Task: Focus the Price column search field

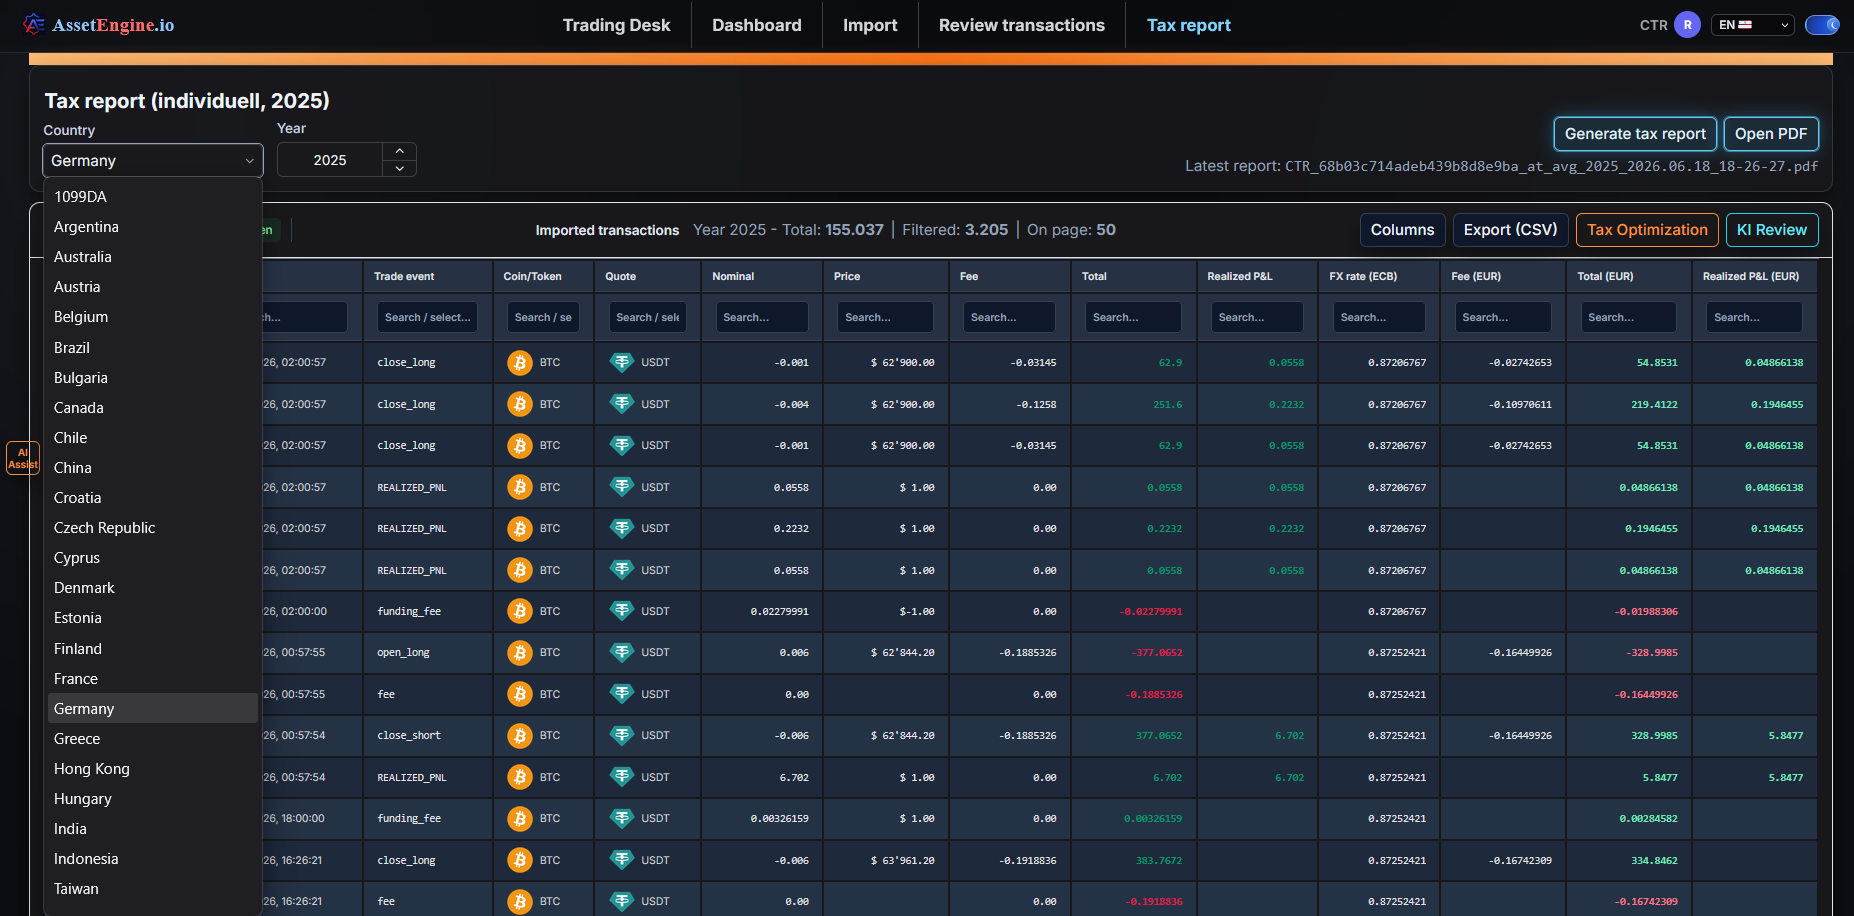Action: 885,317
